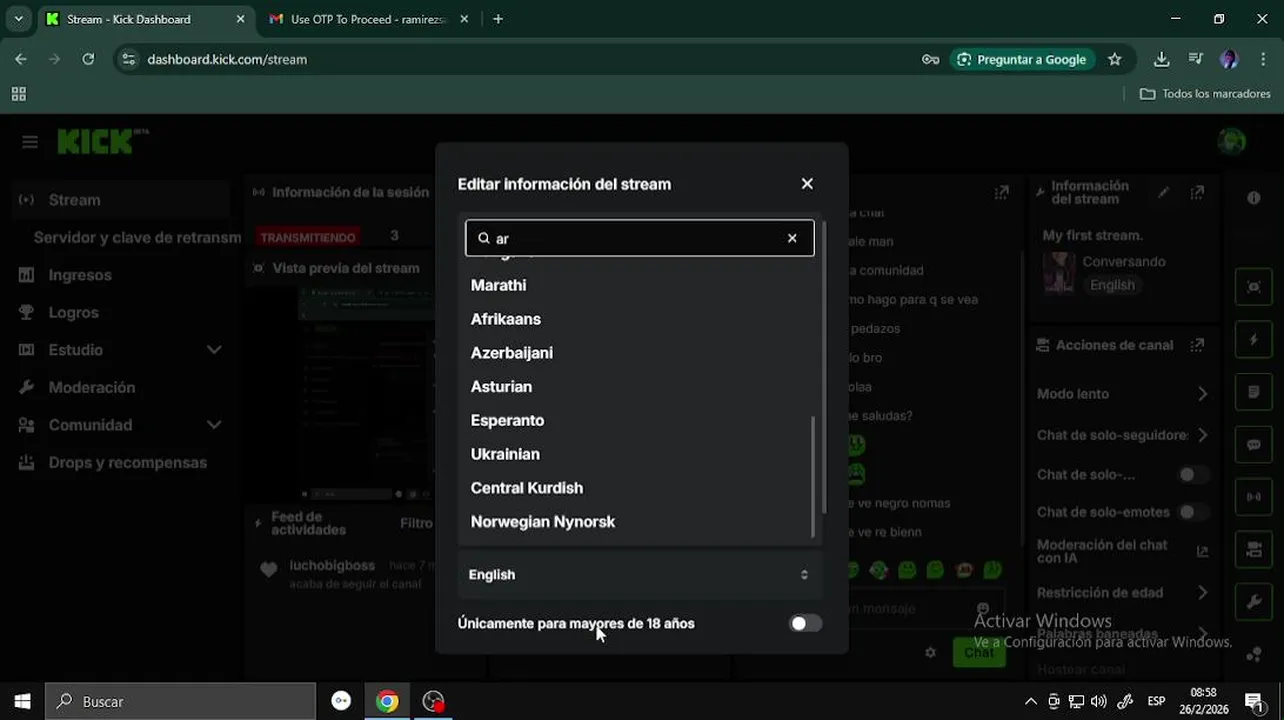Open the hamburger sidebar menu
1284x720 pixels.
pos(30,142)
